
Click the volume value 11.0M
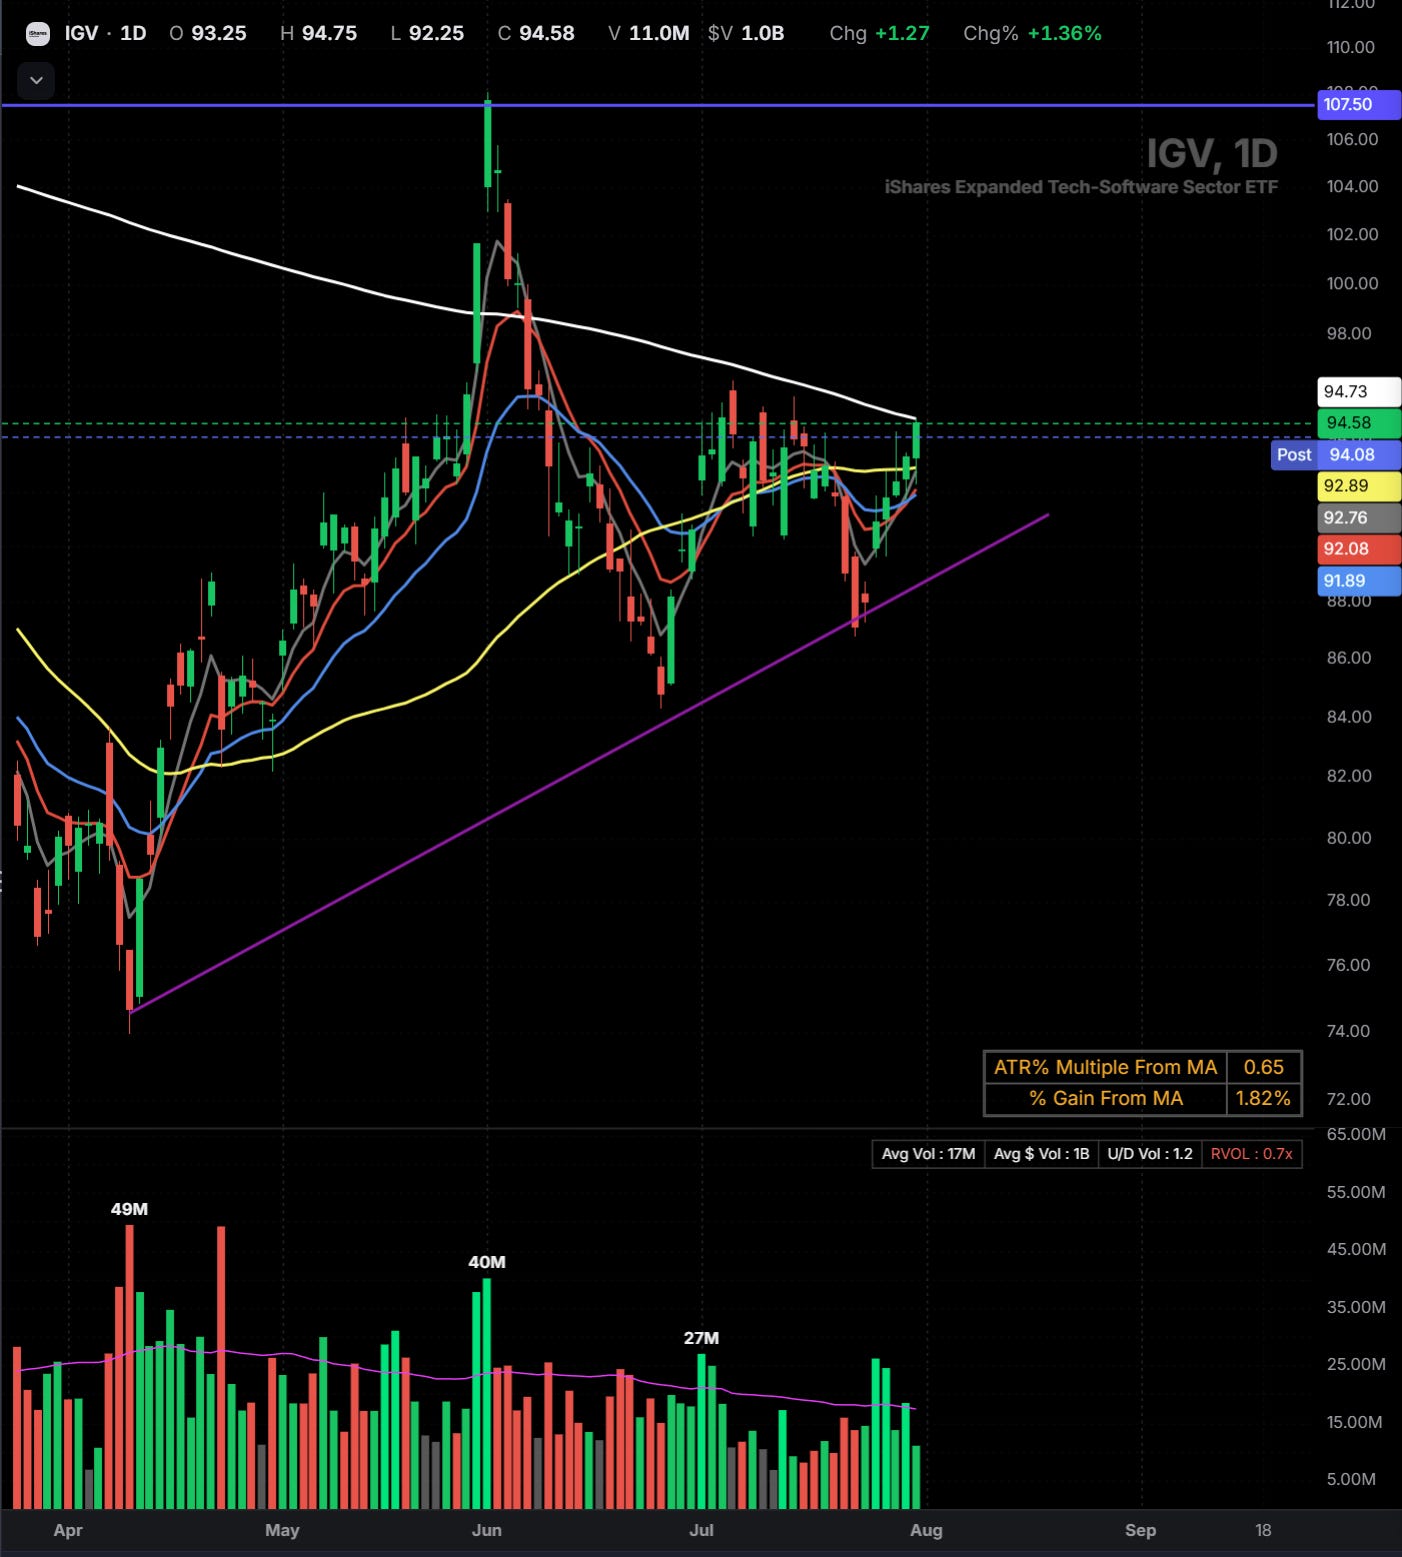coord(659,33)
